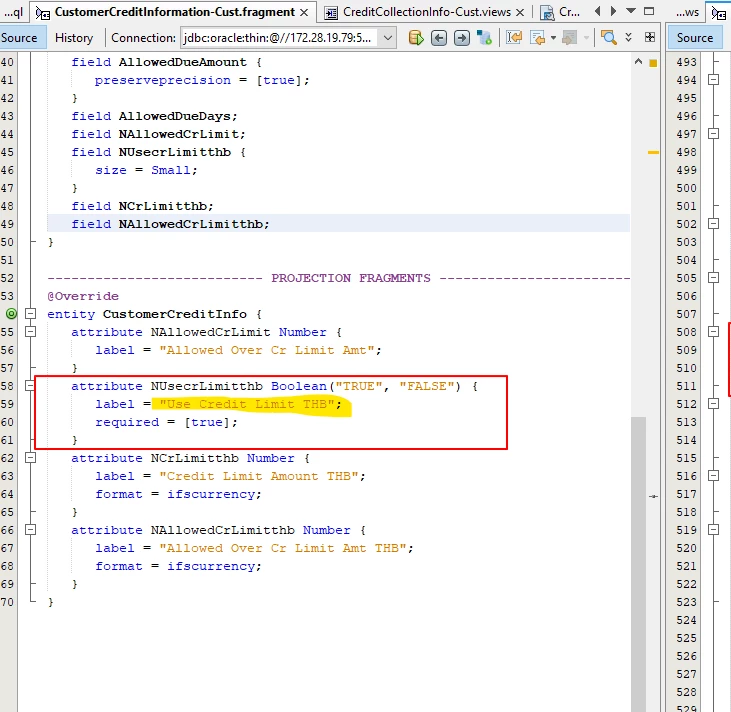Click the forward arrow toolbar icon

(x=462, y=38)
